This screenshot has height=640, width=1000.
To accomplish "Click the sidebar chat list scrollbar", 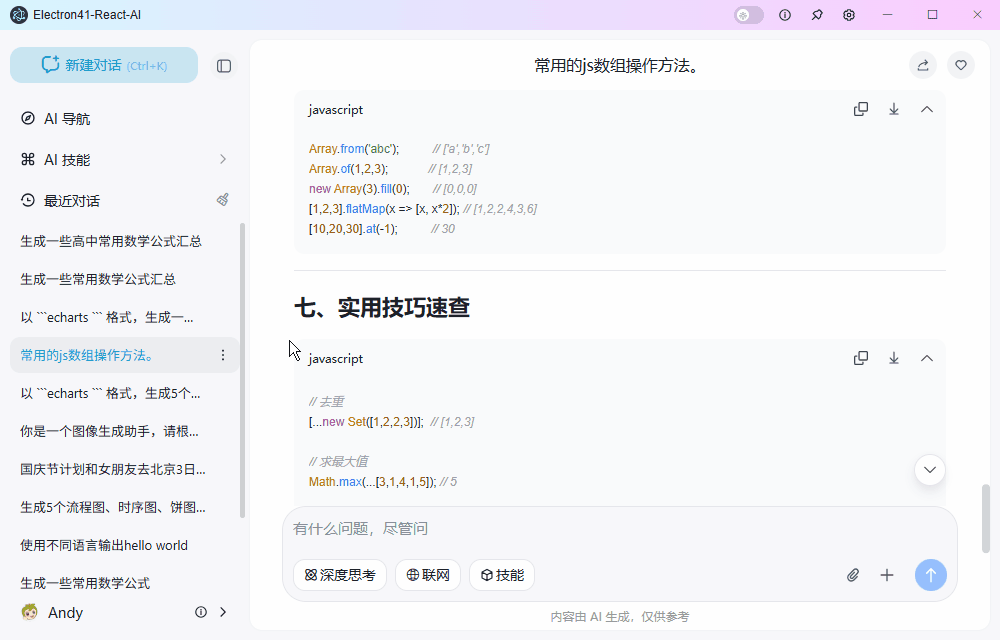I will [x=242, y=370].
